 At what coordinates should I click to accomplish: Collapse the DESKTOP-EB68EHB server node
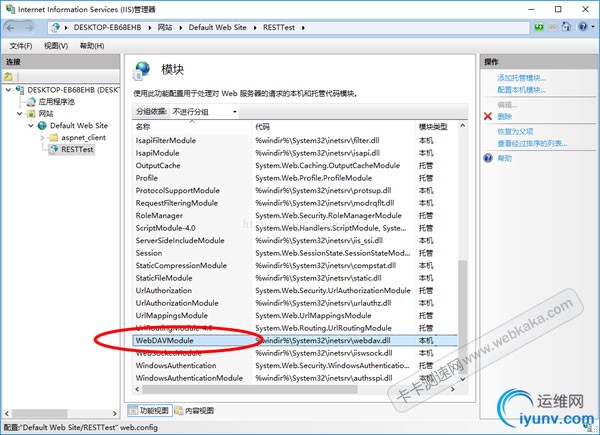pos(8,90)
